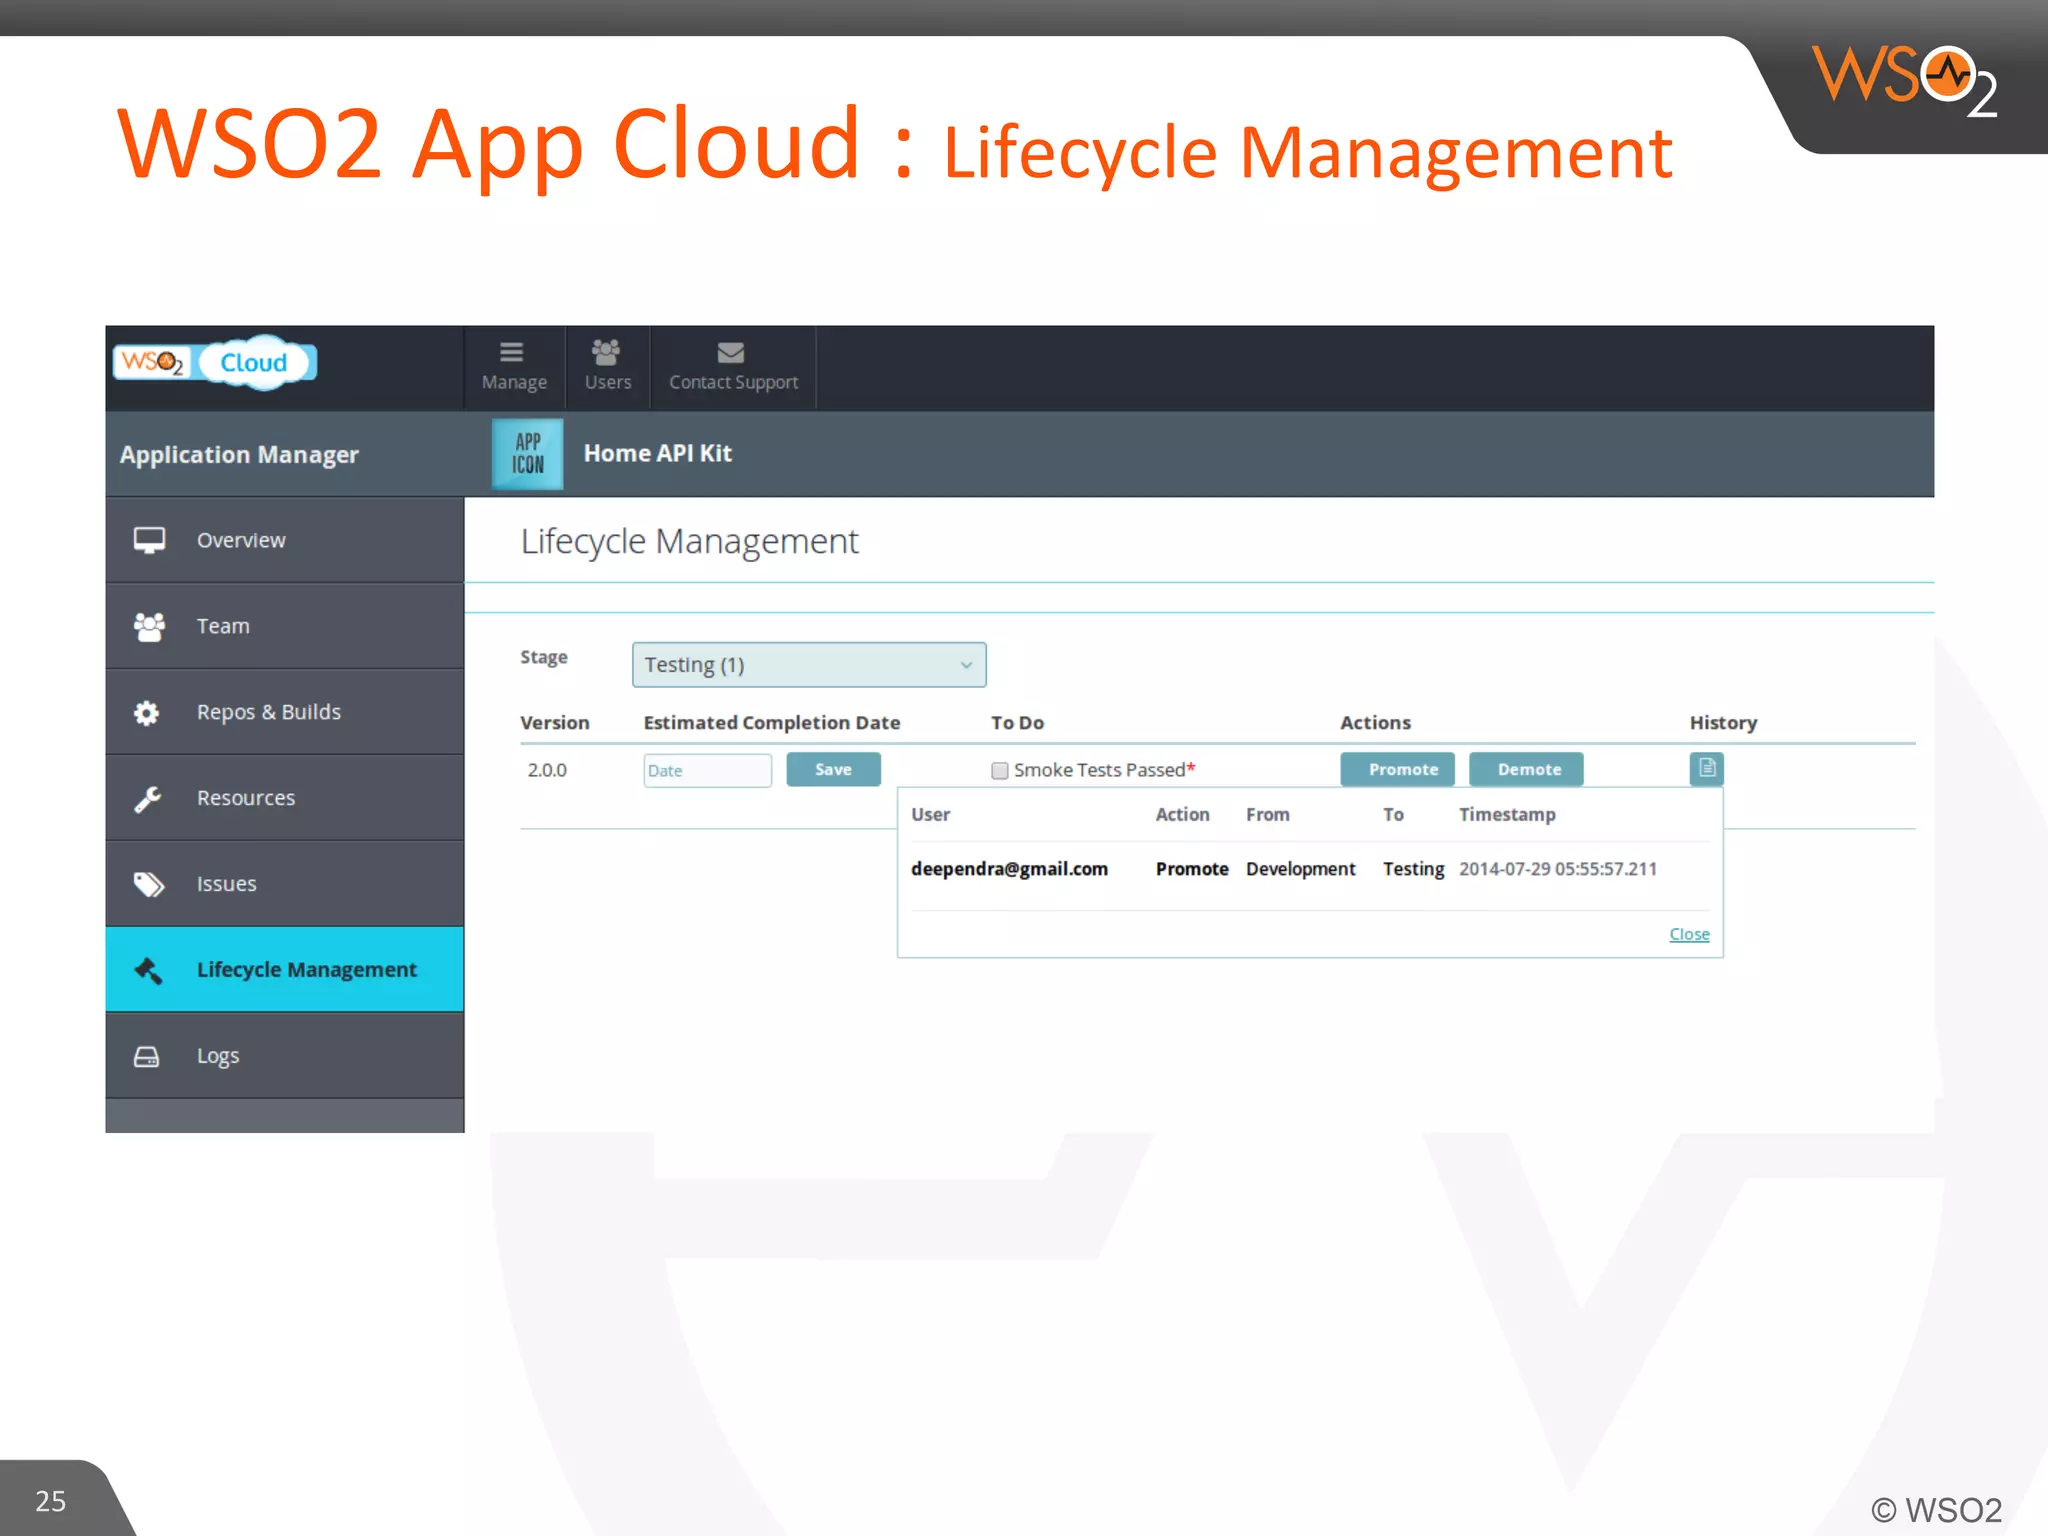Click the Users label in top bar

click(x=608, y=382)
